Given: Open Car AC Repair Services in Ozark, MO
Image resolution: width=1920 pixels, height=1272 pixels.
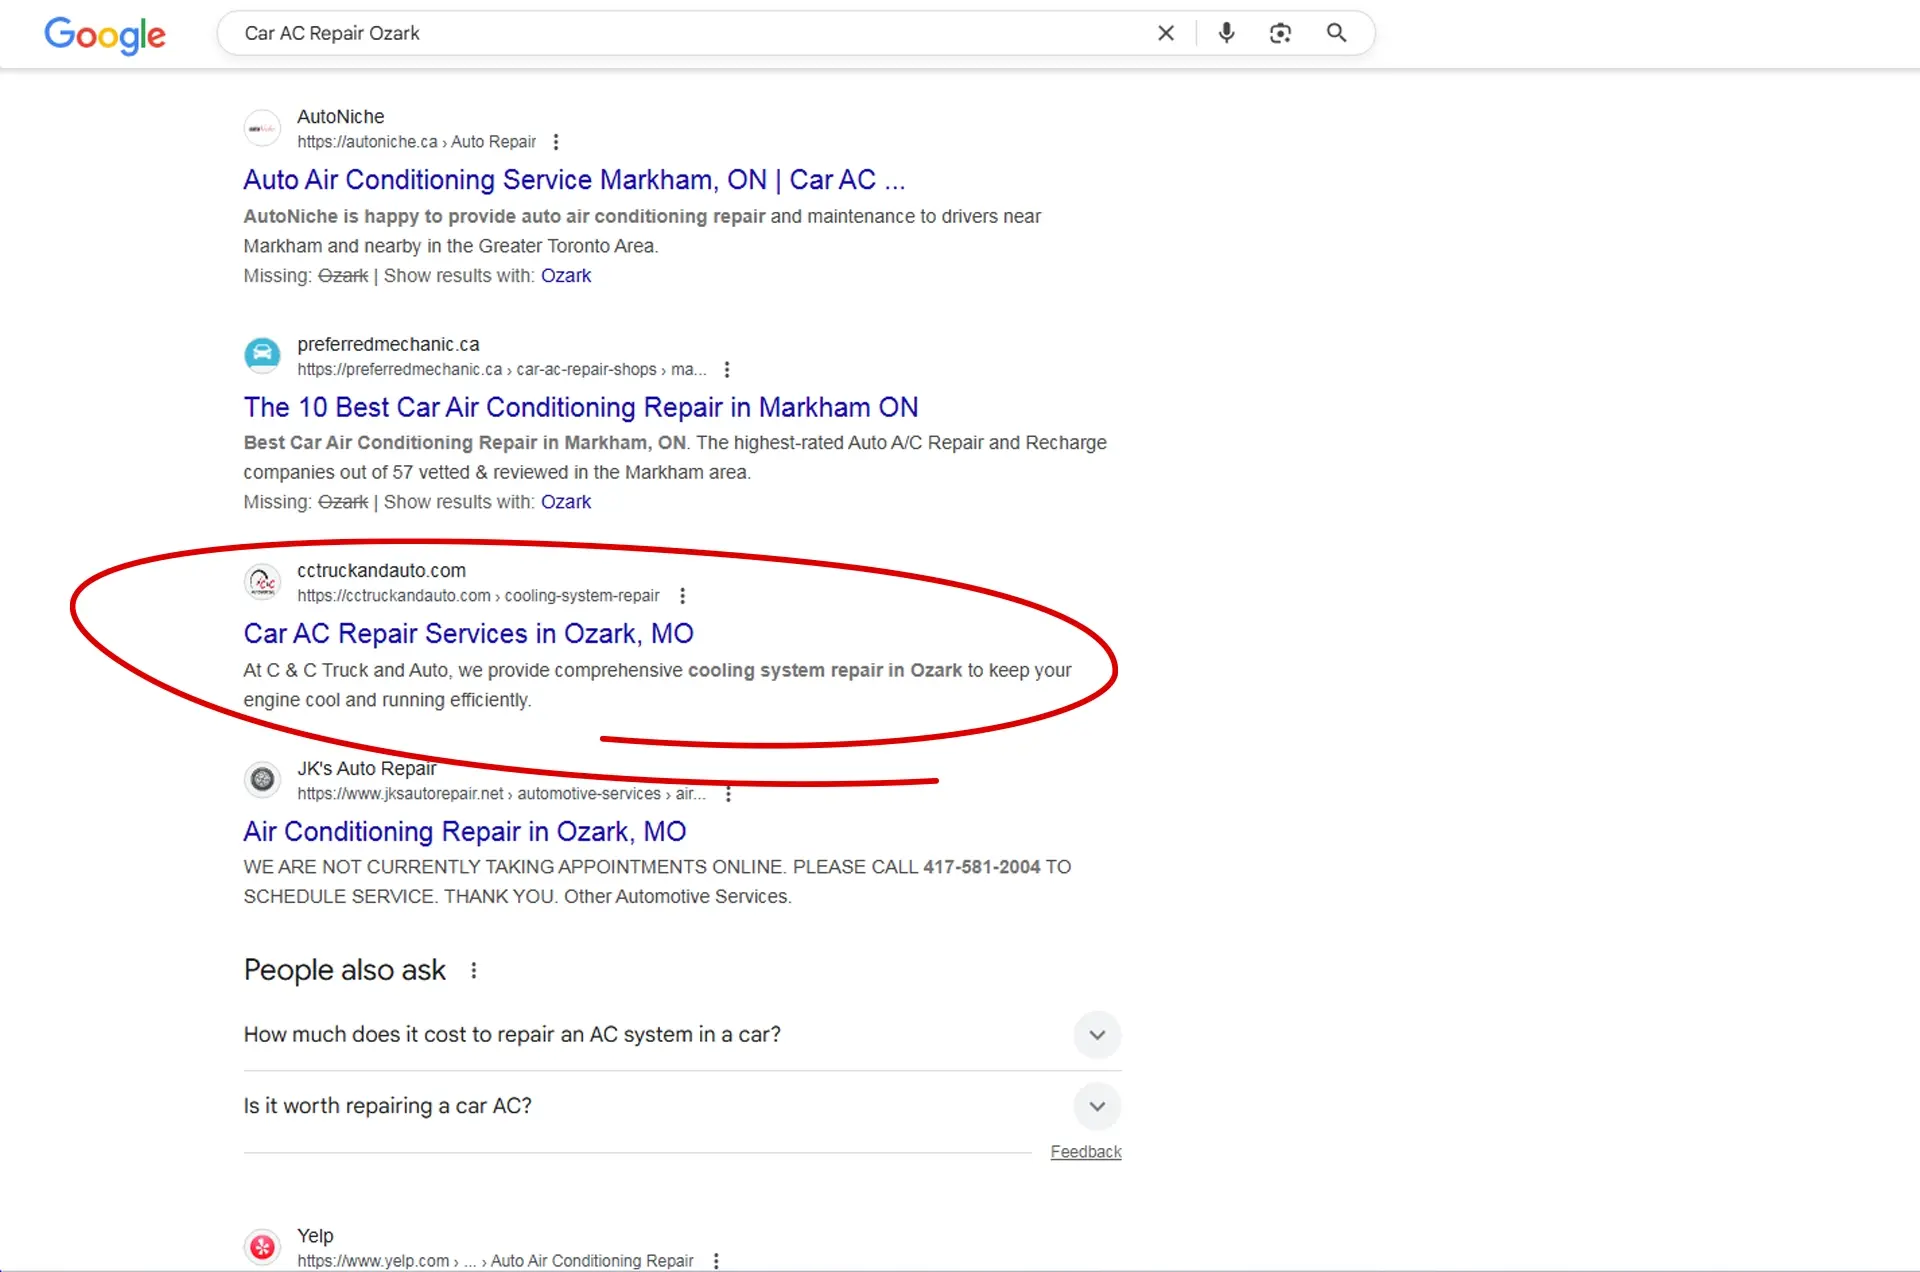Looking at the screenshot, I should pos(469,634).
